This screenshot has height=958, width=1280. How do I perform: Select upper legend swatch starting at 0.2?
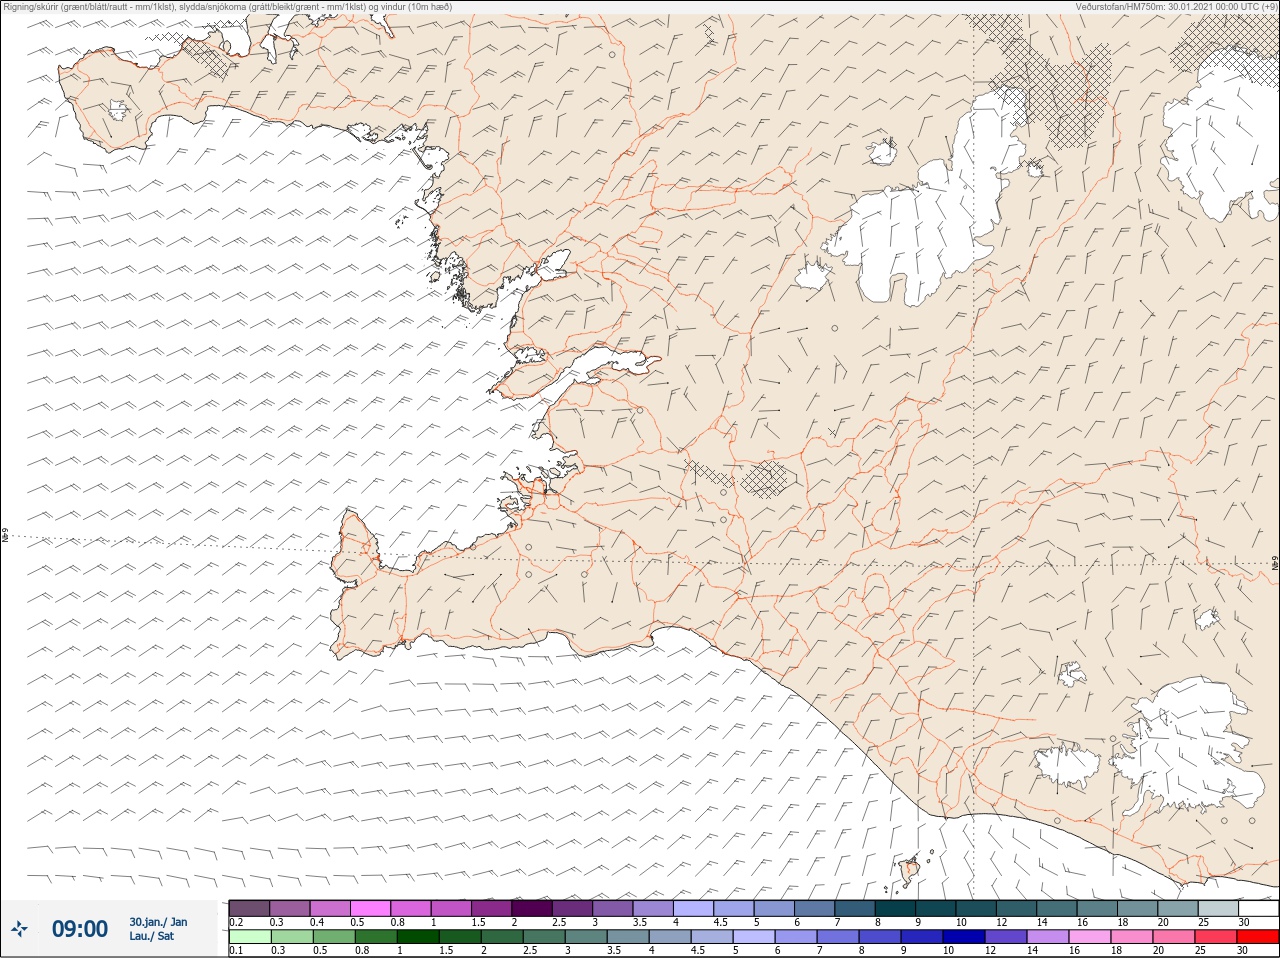(249, 908)
